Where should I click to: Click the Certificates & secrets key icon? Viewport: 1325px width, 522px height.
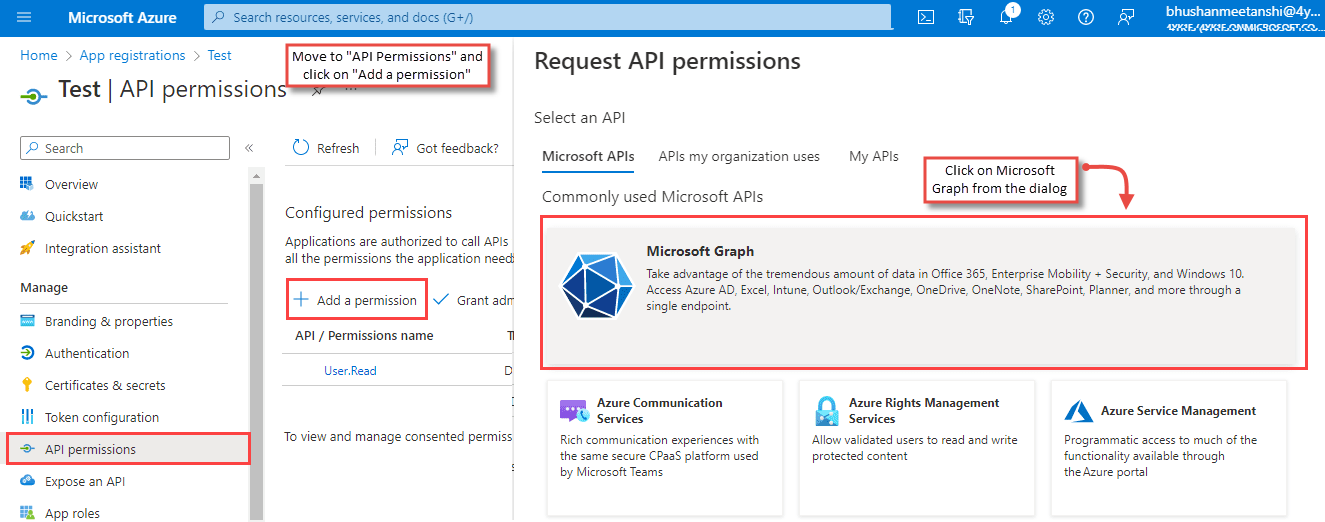[x=27, y=385]
